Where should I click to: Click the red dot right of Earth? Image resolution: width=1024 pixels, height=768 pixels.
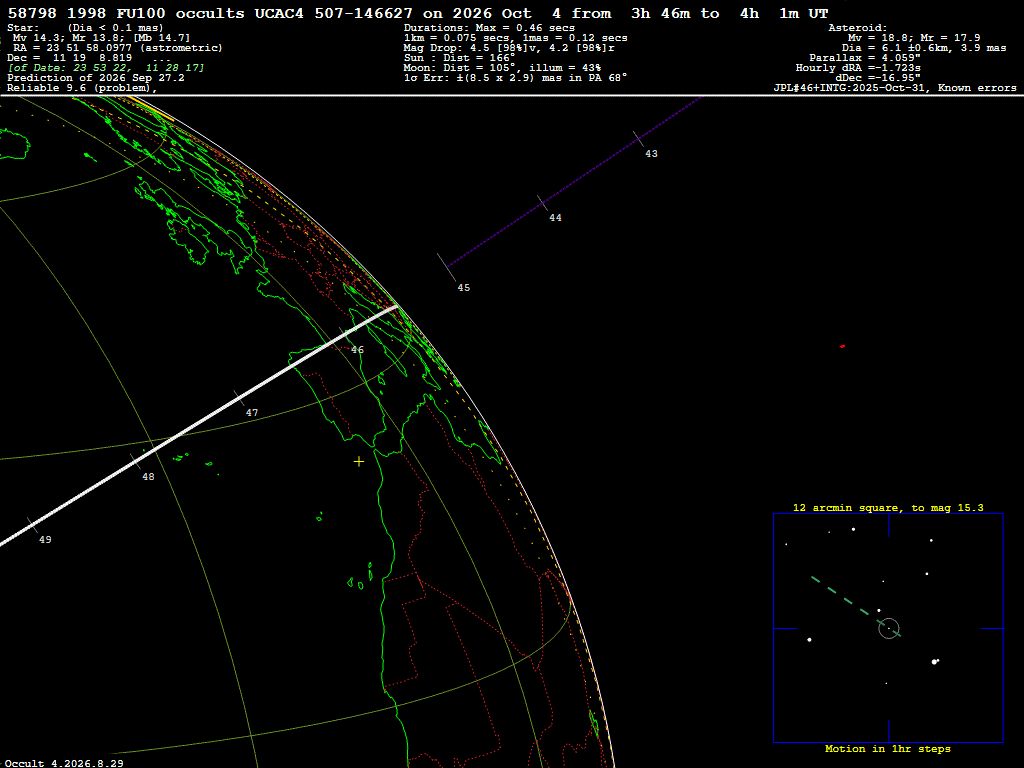tap(842, 346)
